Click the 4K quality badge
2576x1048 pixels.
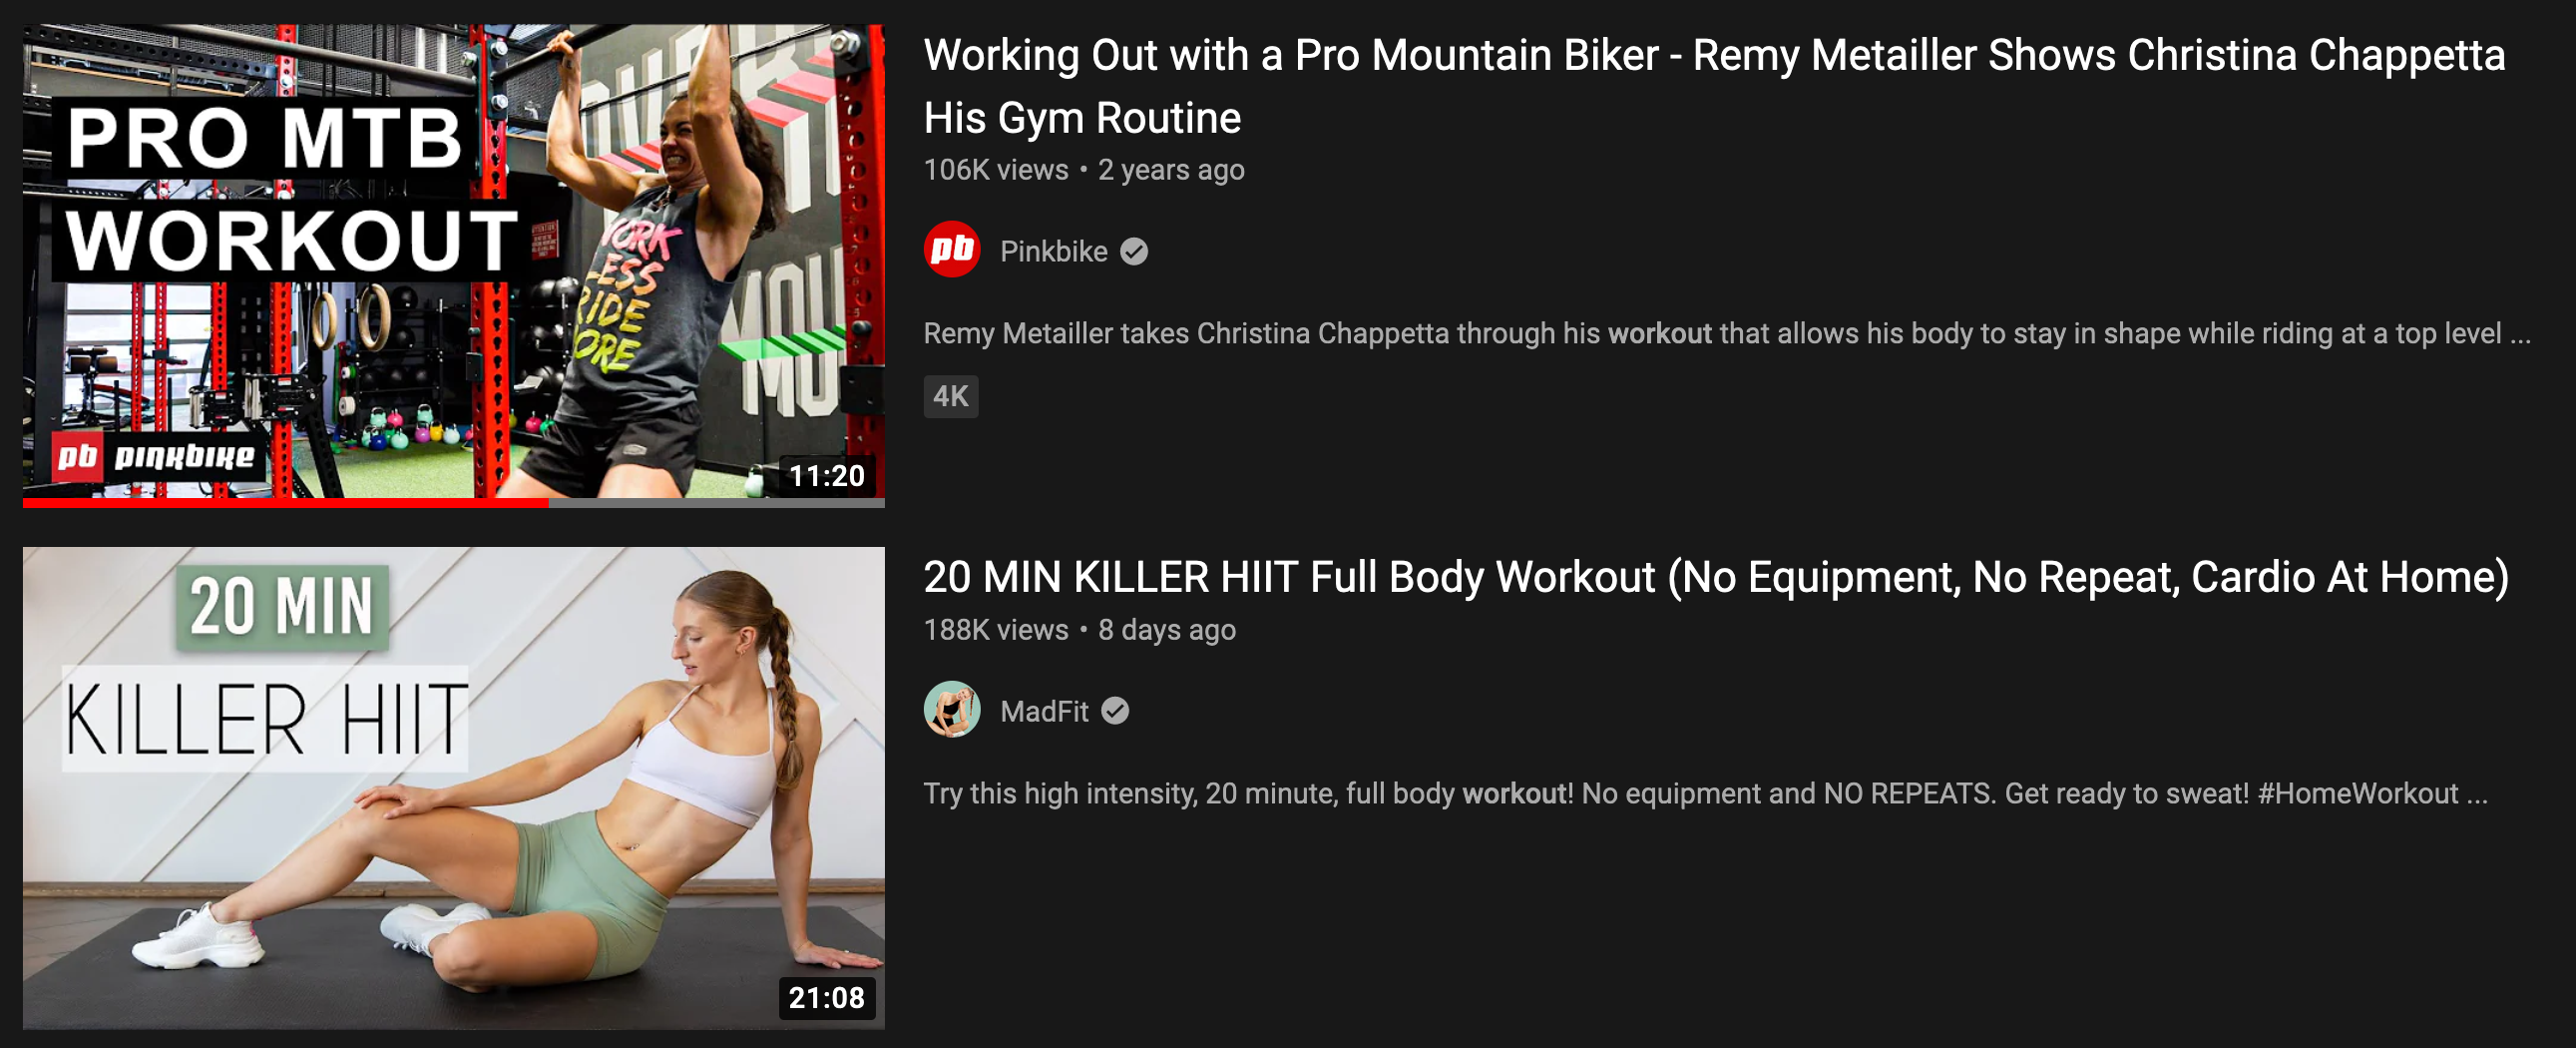point(950,396)
